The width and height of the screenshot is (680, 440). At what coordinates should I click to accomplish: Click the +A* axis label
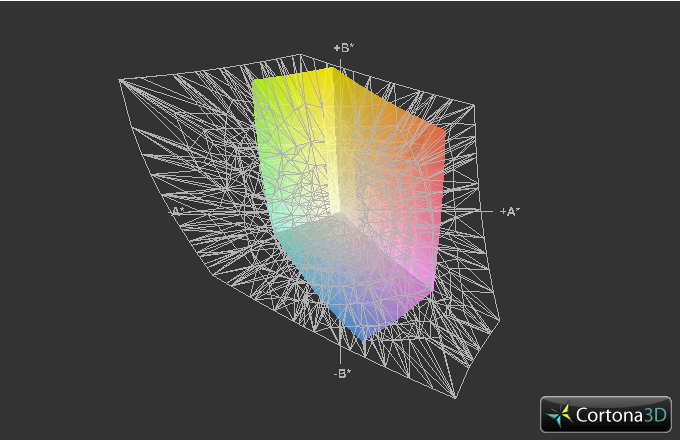(x=510, y=212)
